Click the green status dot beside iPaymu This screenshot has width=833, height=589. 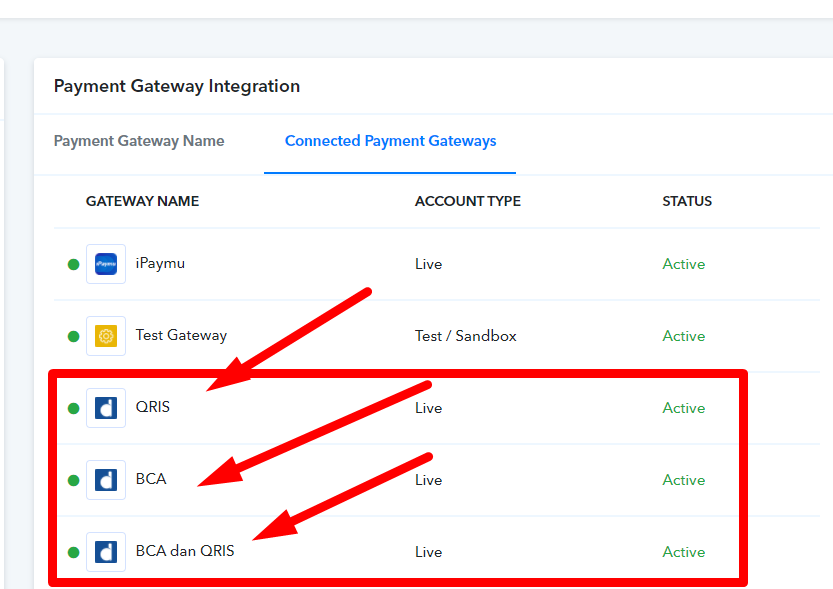tap(73, 264)
